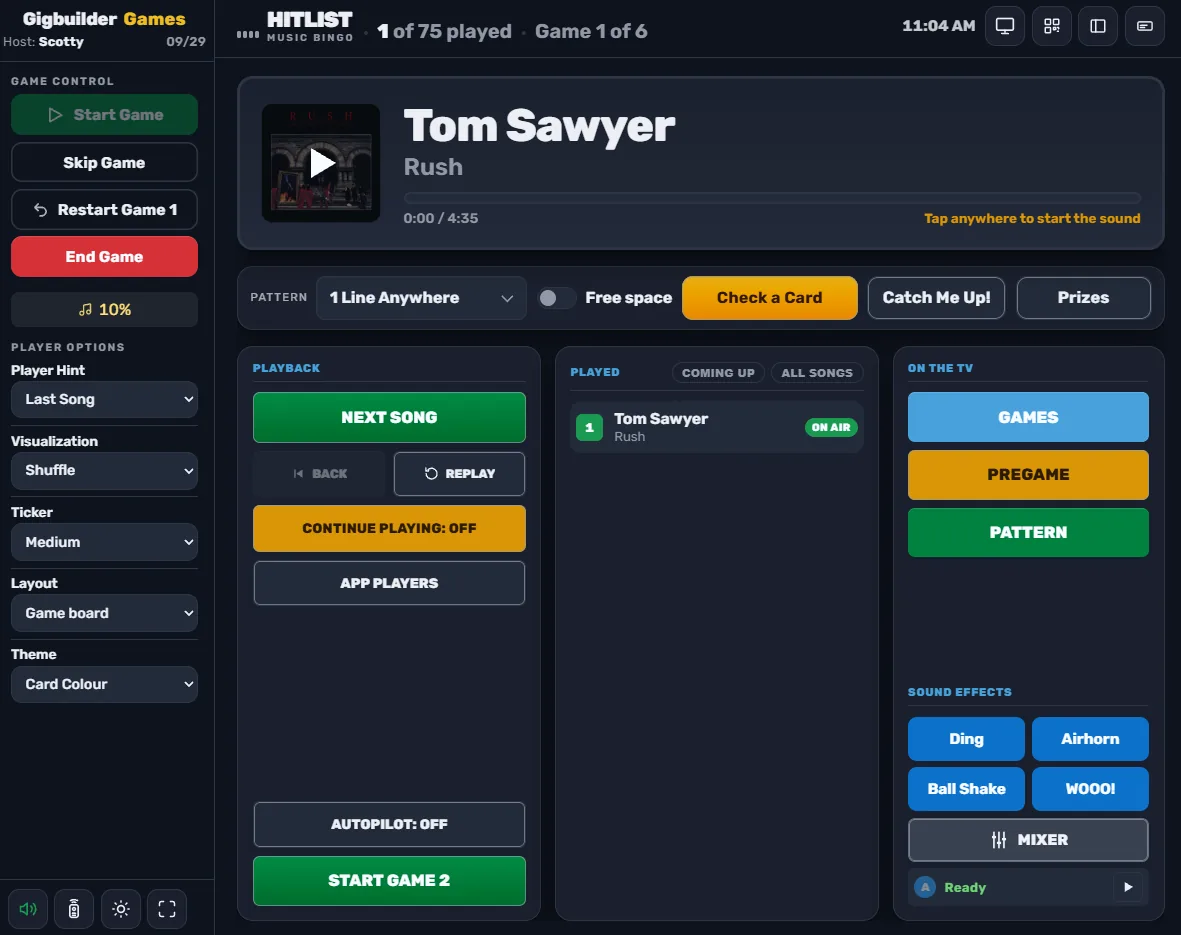Toggle Autopilot off button

pos(389,824)
